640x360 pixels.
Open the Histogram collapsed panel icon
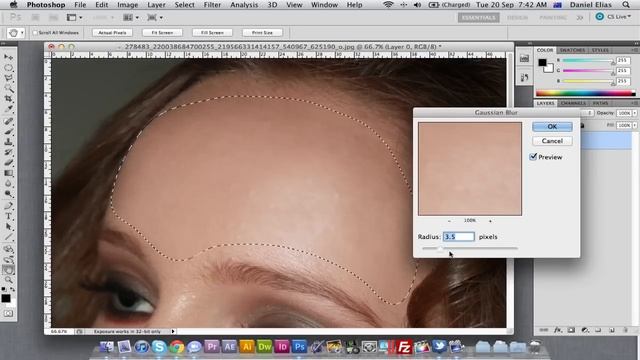pyautogui.click(x=524, y=59)
